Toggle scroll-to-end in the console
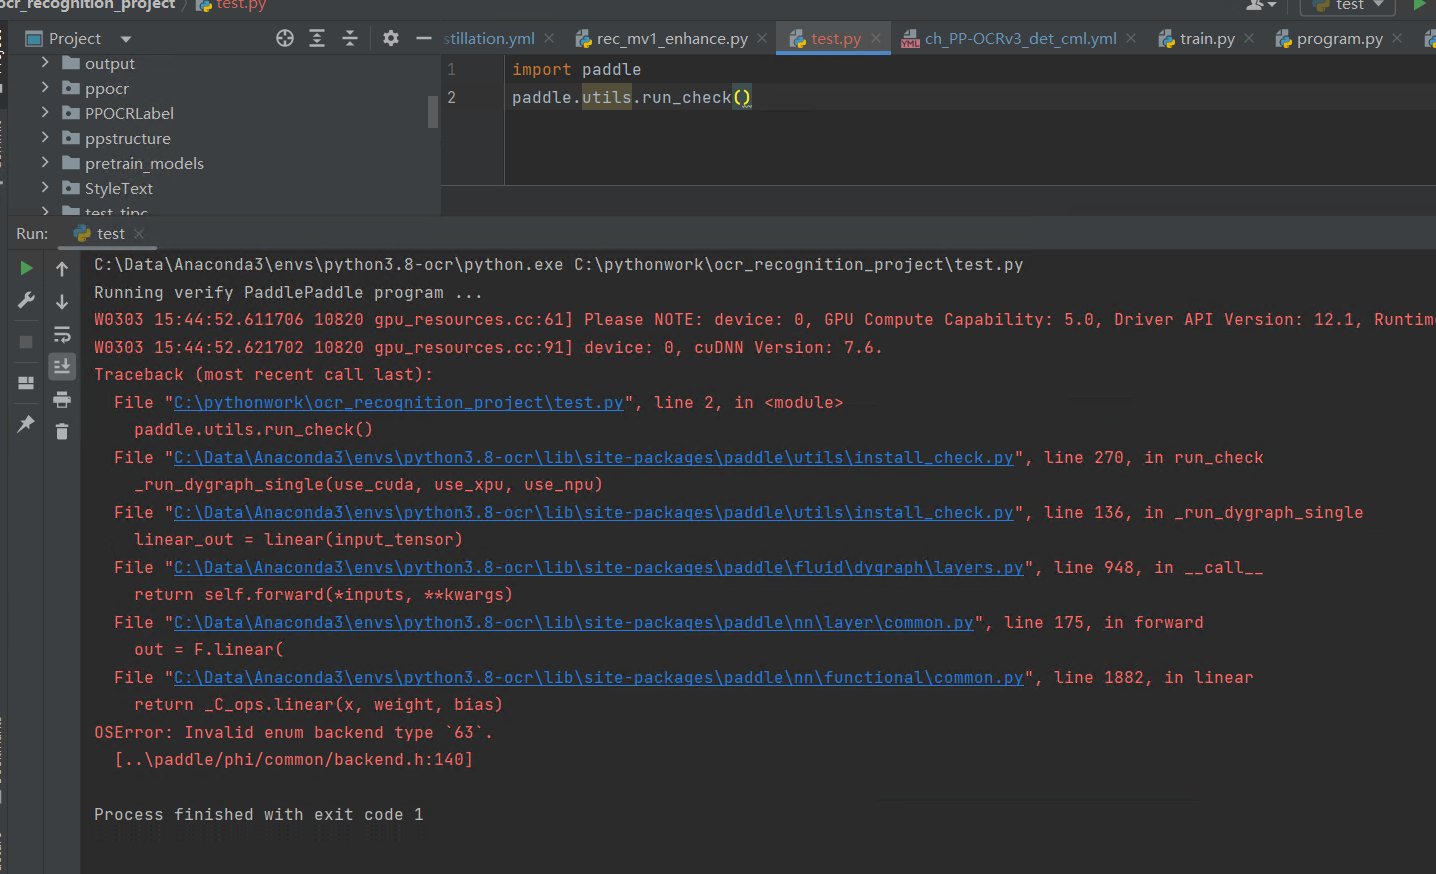1436x874 pixels. 62,367
